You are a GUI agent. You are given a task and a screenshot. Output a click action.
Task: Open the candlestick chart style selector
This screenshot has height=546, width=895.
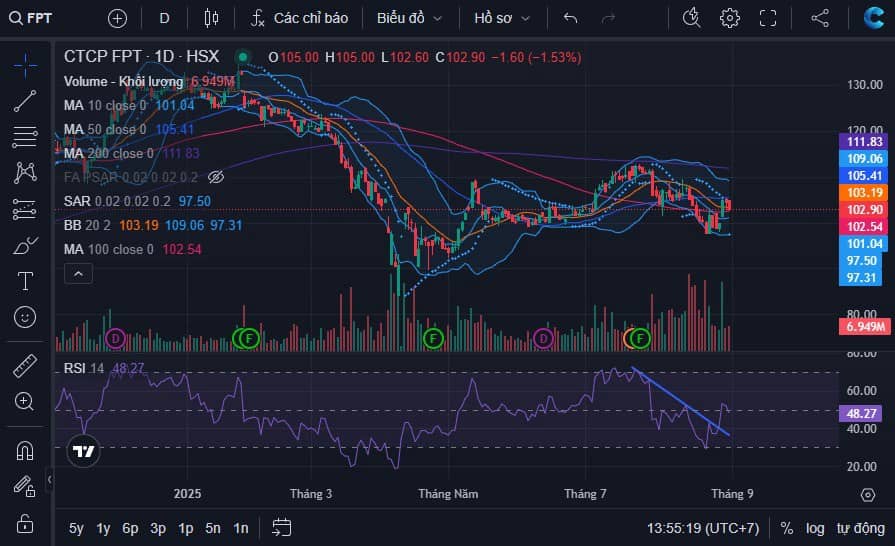coord(211,18)
